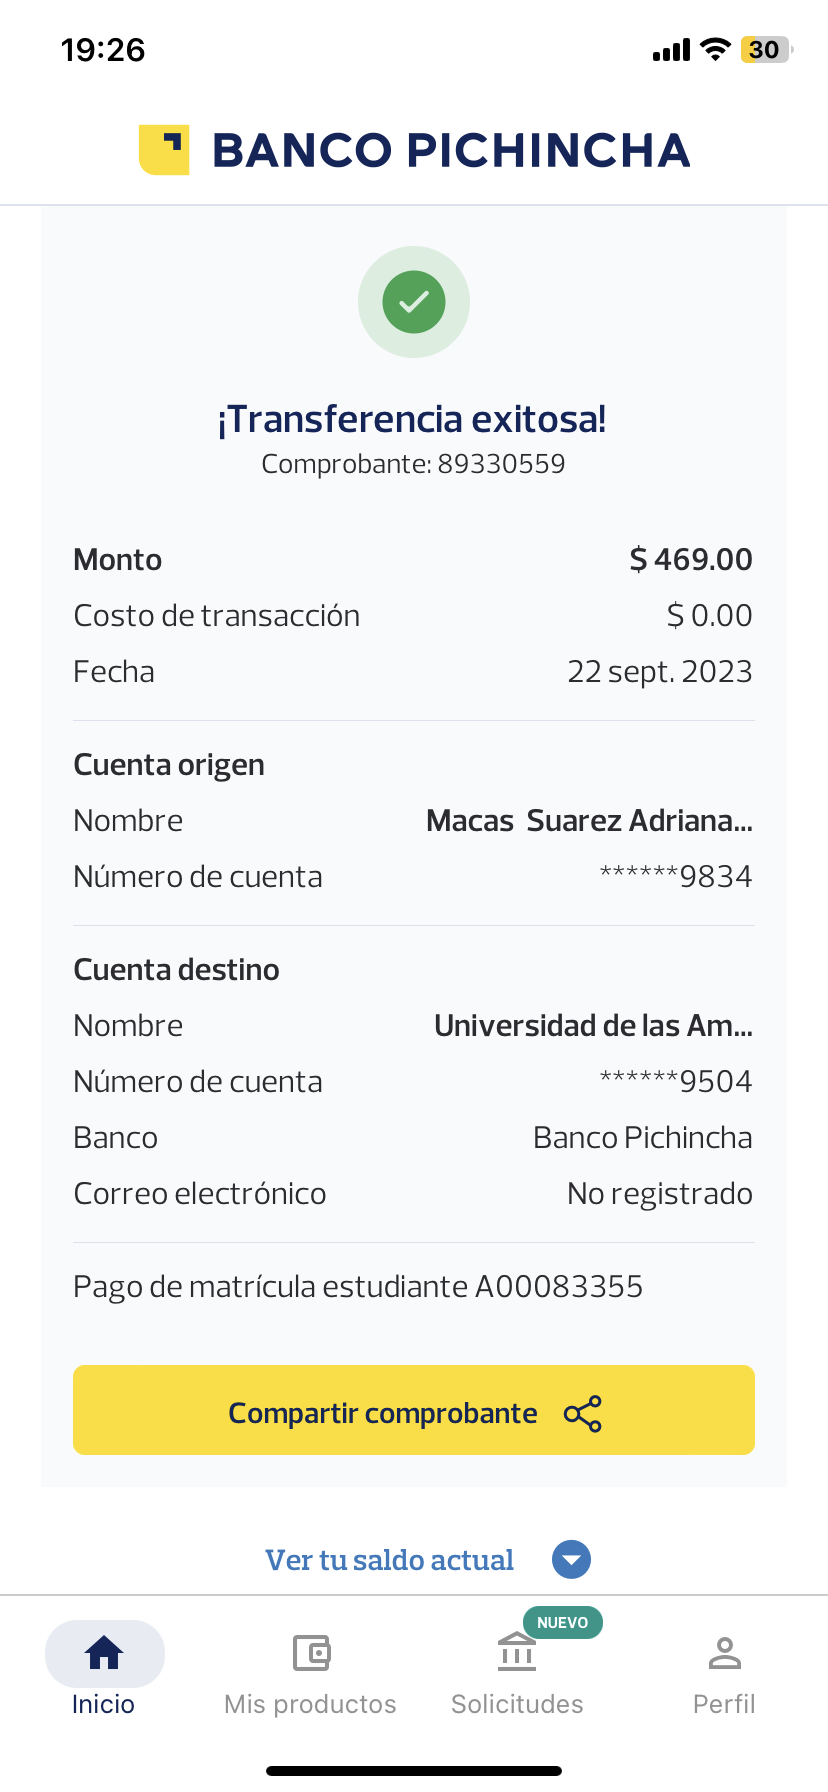Image resolution: width=828 pixels, height=1792 pixels.
Task: Tap the Banco Pichincha yellow logo icon
Action: coord(164,150)
